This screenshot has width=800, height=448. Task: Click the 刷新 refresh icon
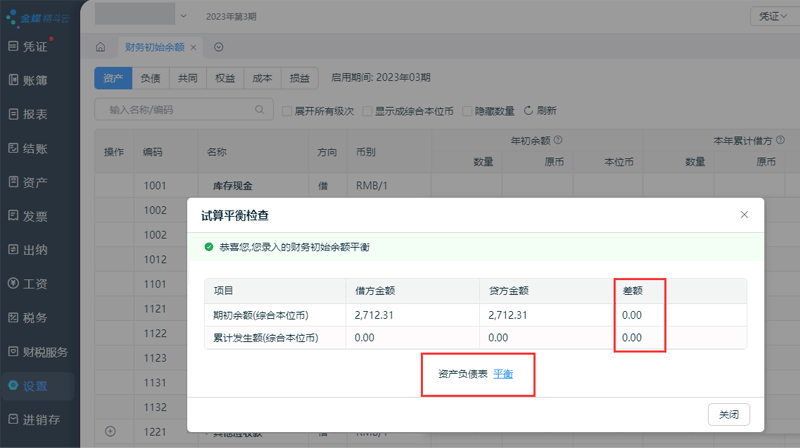pyautogui.click(x=528, y=110)
